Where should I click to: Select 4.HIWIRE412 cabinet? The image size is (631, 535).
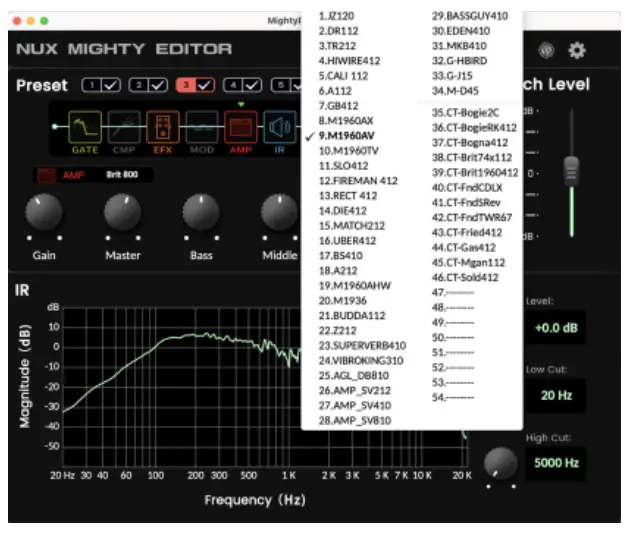pos(349,61)
